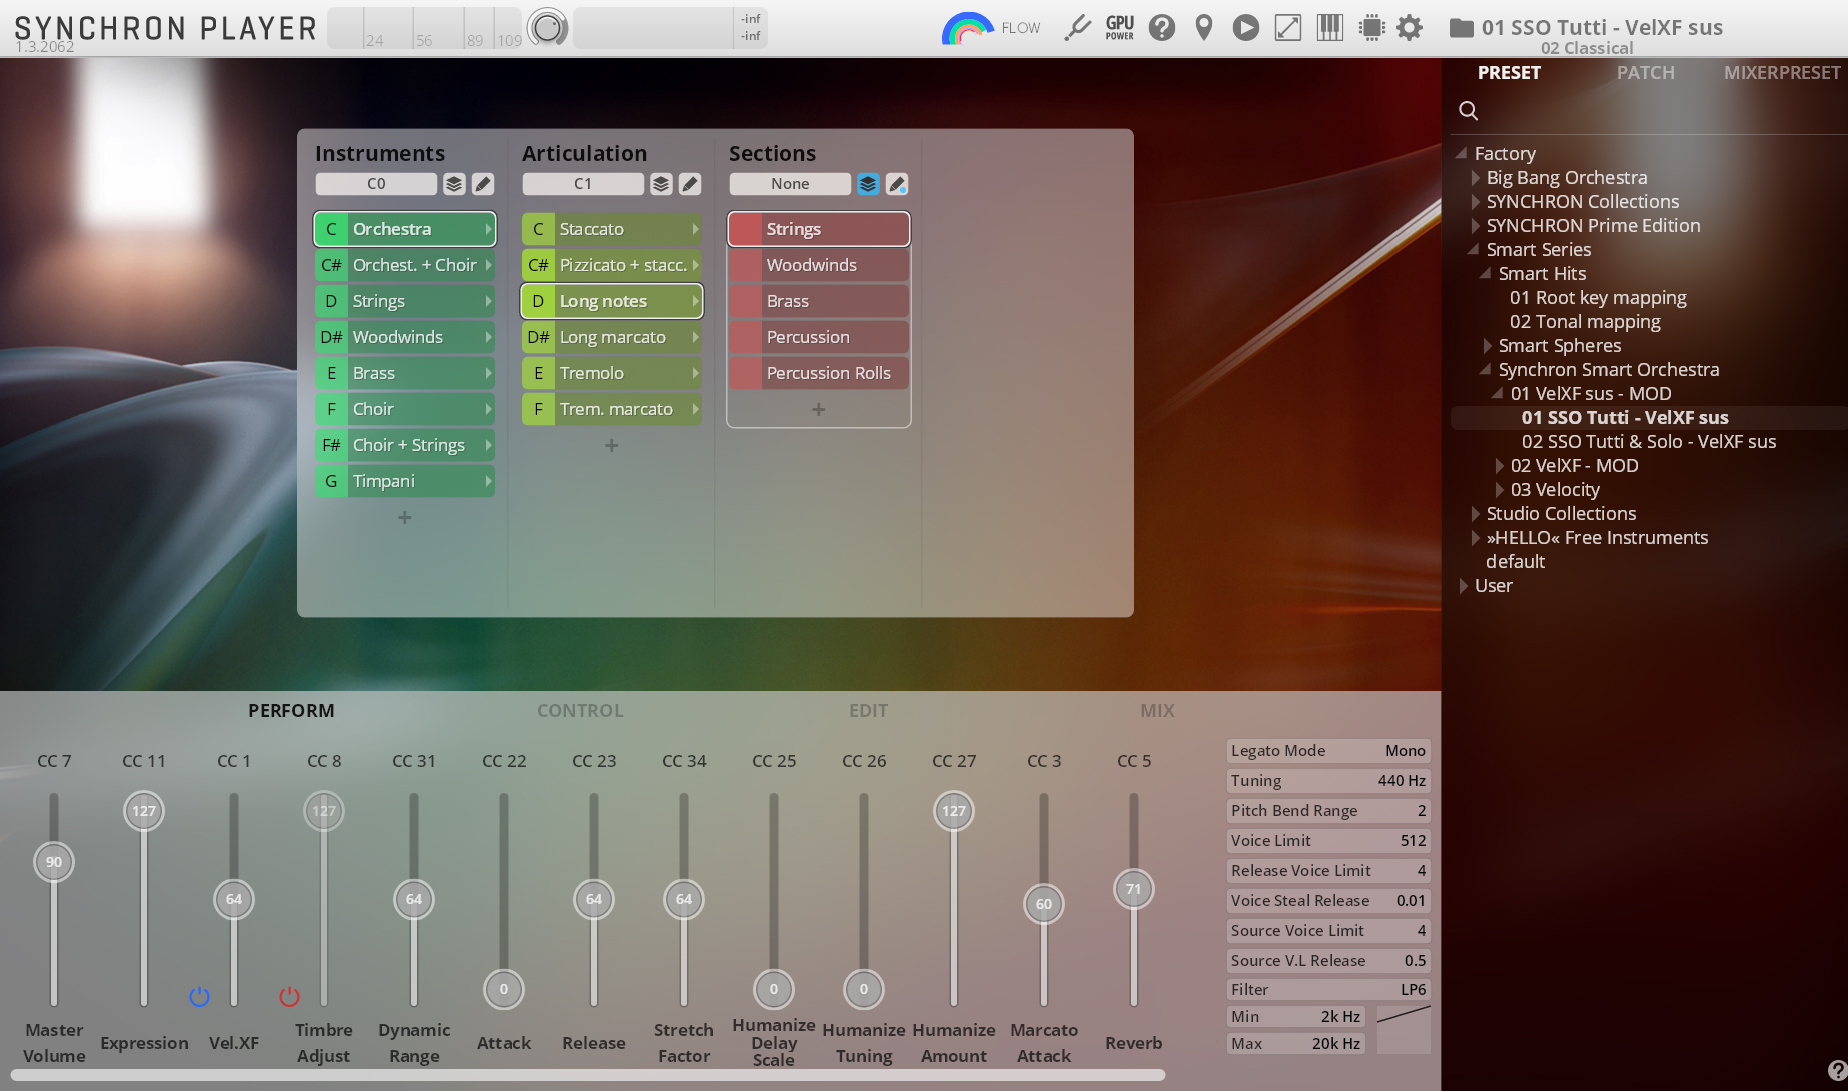This screenshot has width=1848, height=1091.
Task: Adjust the Master Volume slider handle
Action: click(54, 862)
